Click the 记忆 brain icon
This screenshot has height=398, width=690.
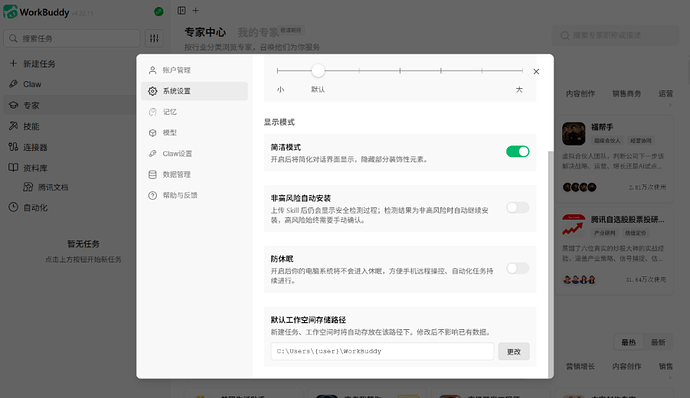[x=152, y=112]
